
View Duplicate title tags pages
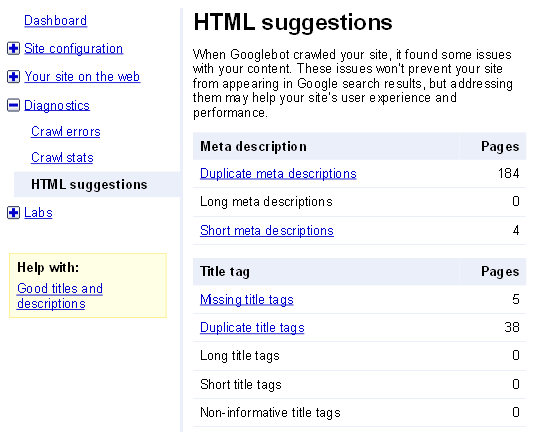coord(252,328)
